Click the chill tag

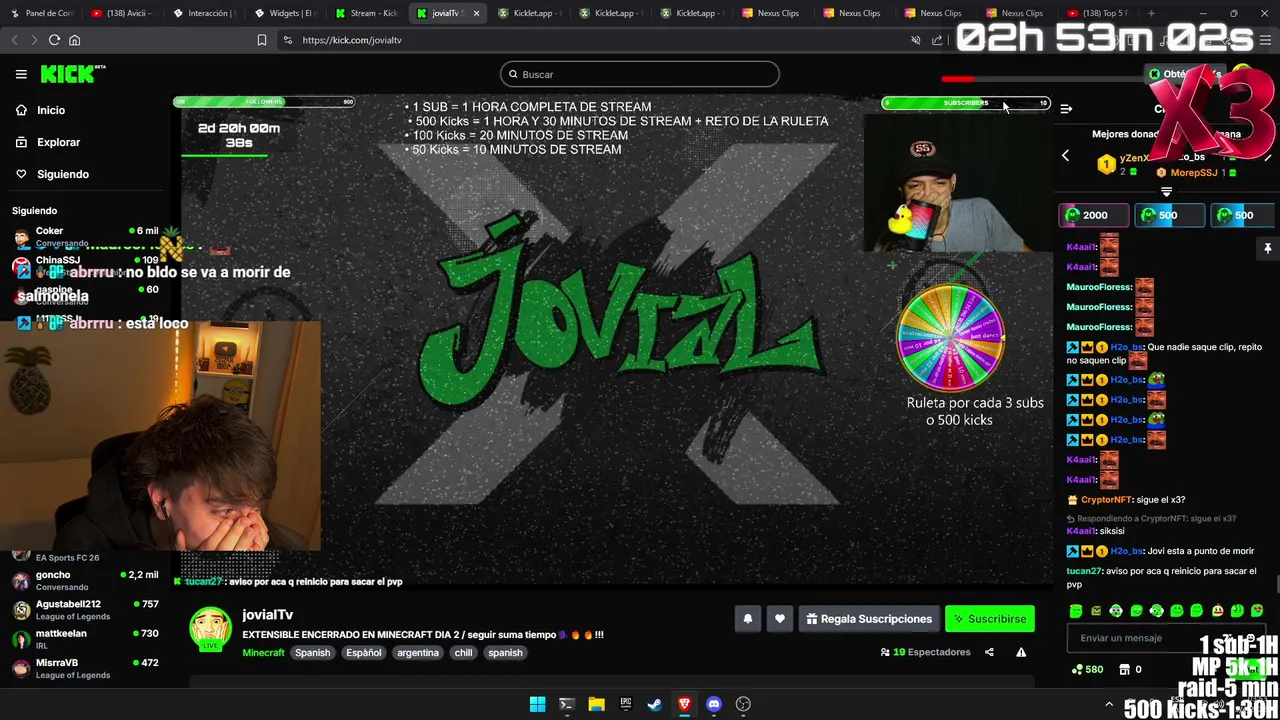pyautogui.click(x=463, y=652)
